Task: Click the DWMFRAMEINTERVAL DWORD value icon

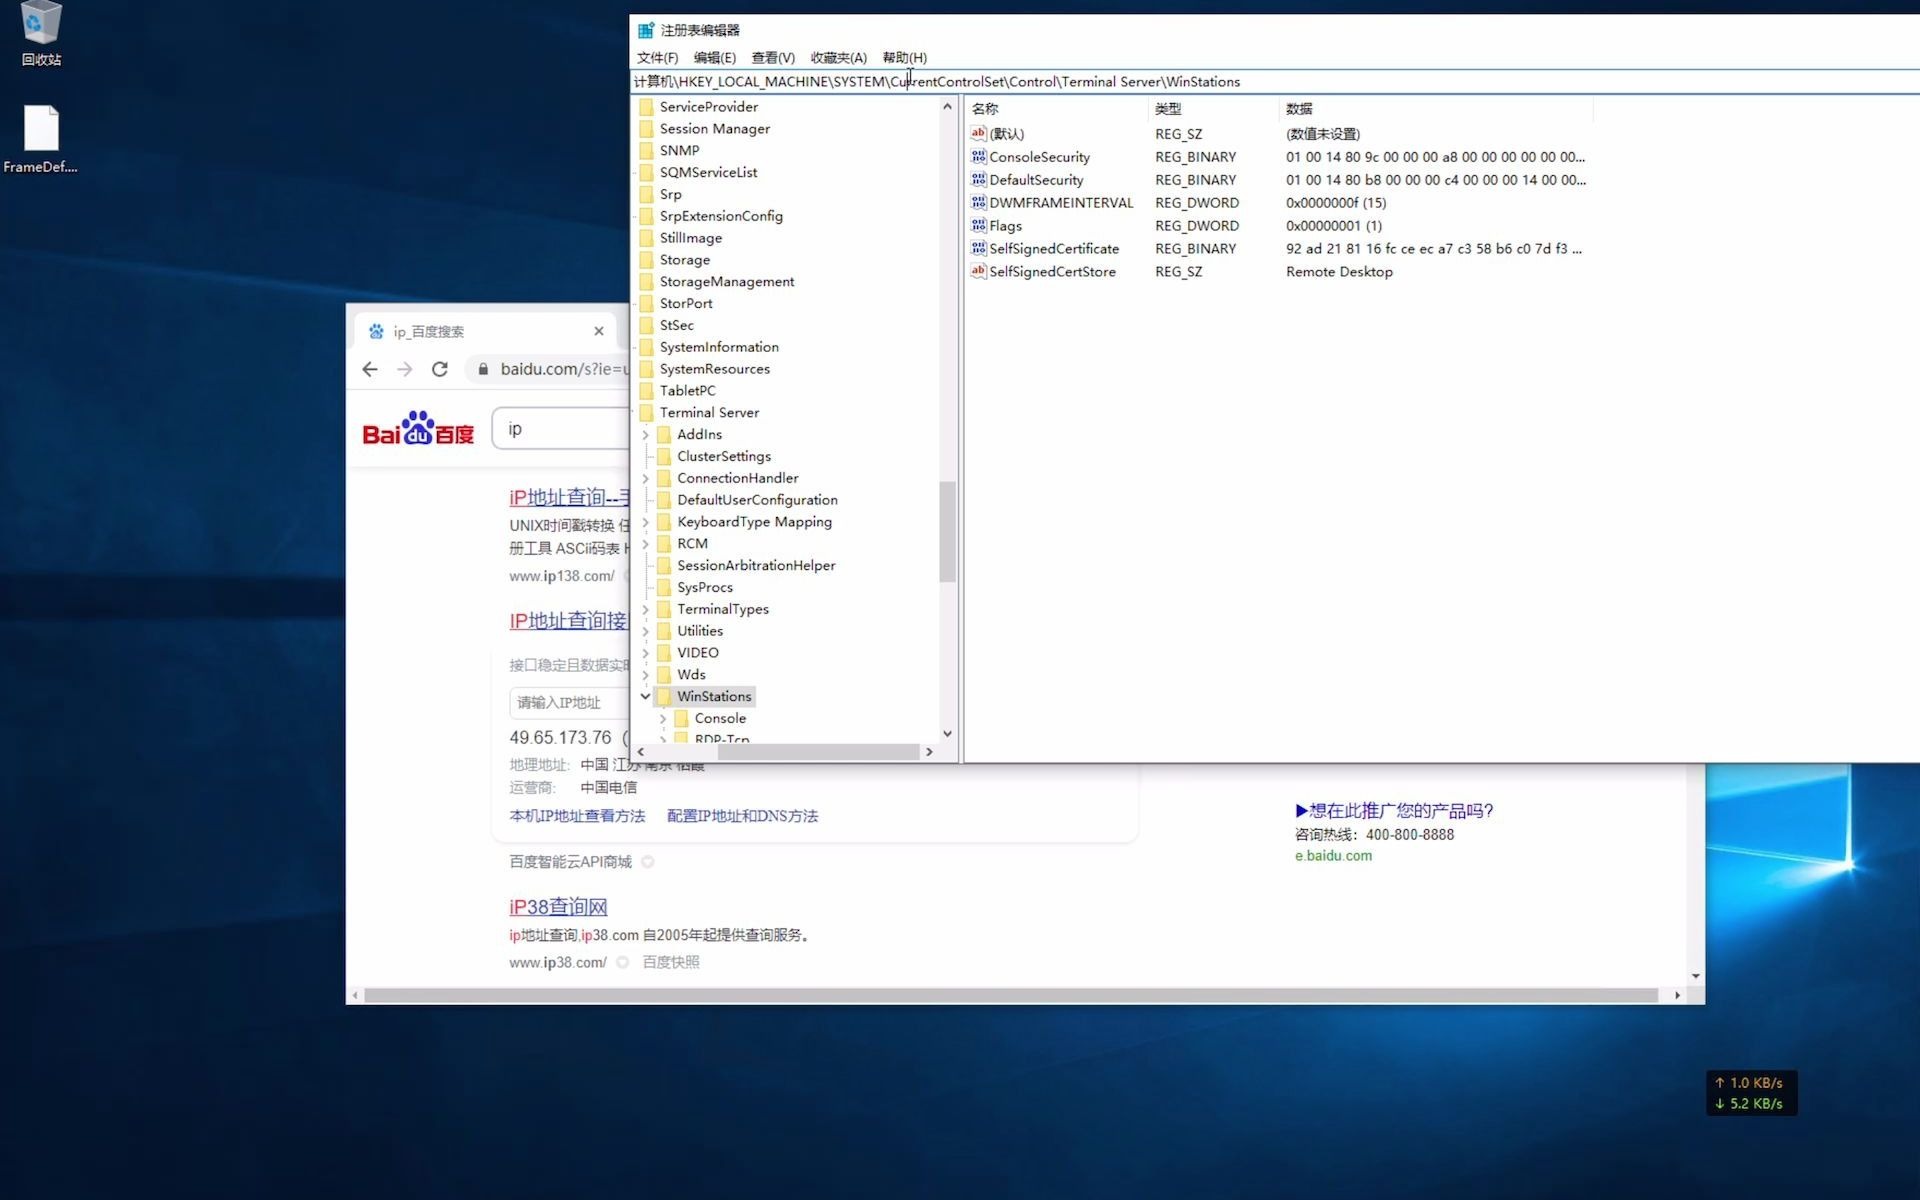Action: (978, 203)
